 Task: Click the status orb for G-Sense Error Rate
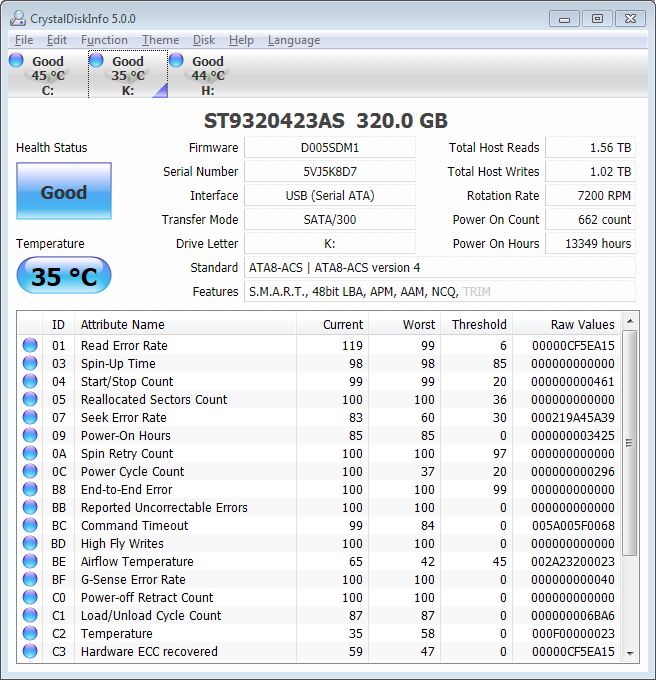click(30, 579)
